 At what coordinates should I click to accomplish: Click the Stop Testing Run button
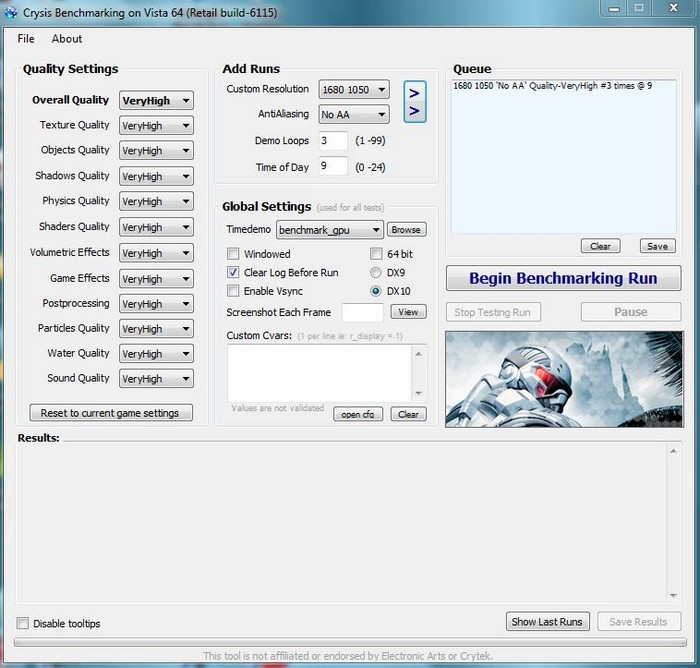click(493, 312)
